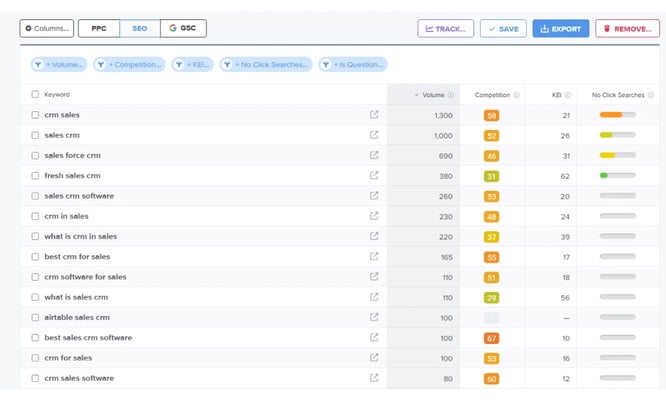Click the 'airtable sales crm' keyword text
This screenshot has width=666, height=400.
(77, 317)
